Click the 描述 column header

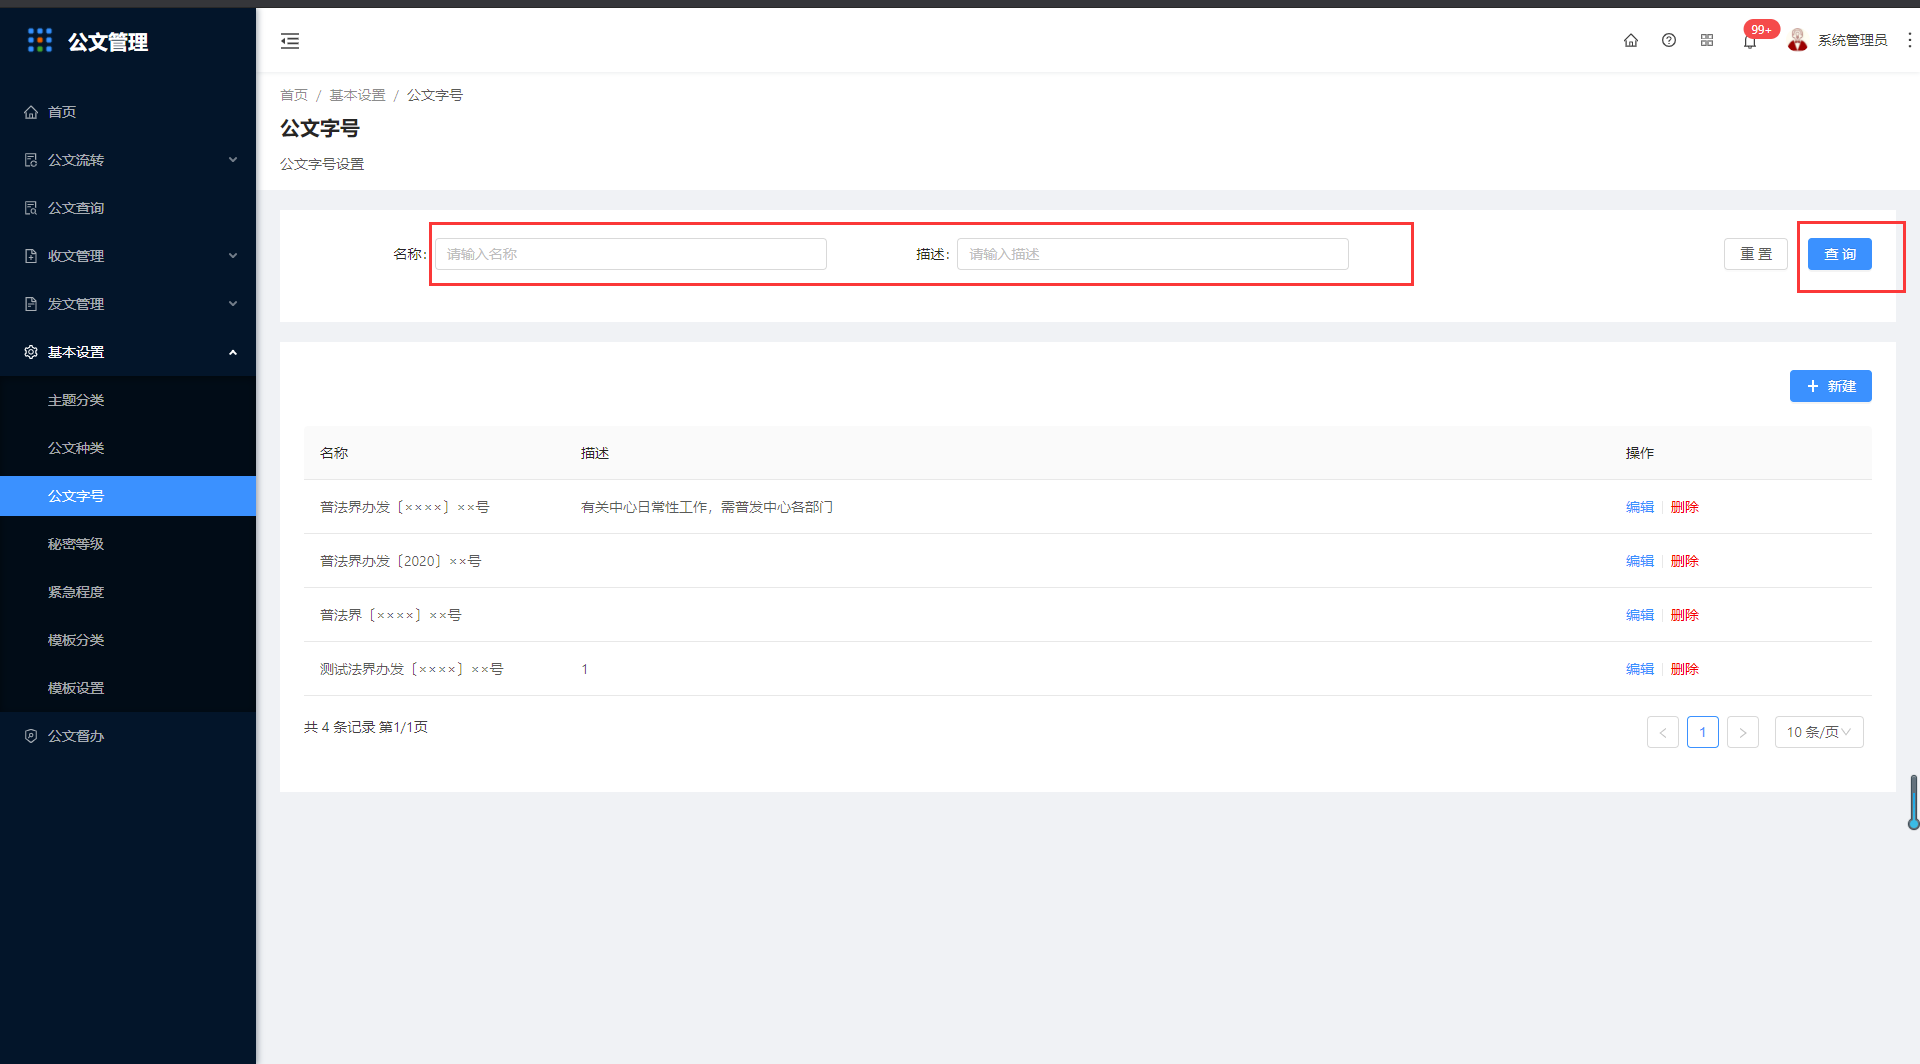point(595,453)
